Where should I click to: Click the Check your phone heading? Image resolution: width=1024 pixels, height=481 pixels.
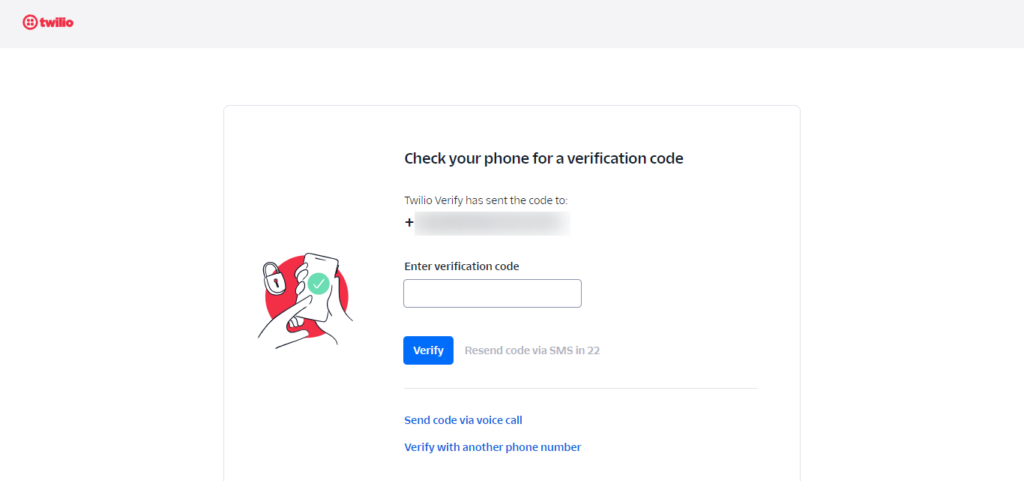click(x=543, y=158)
